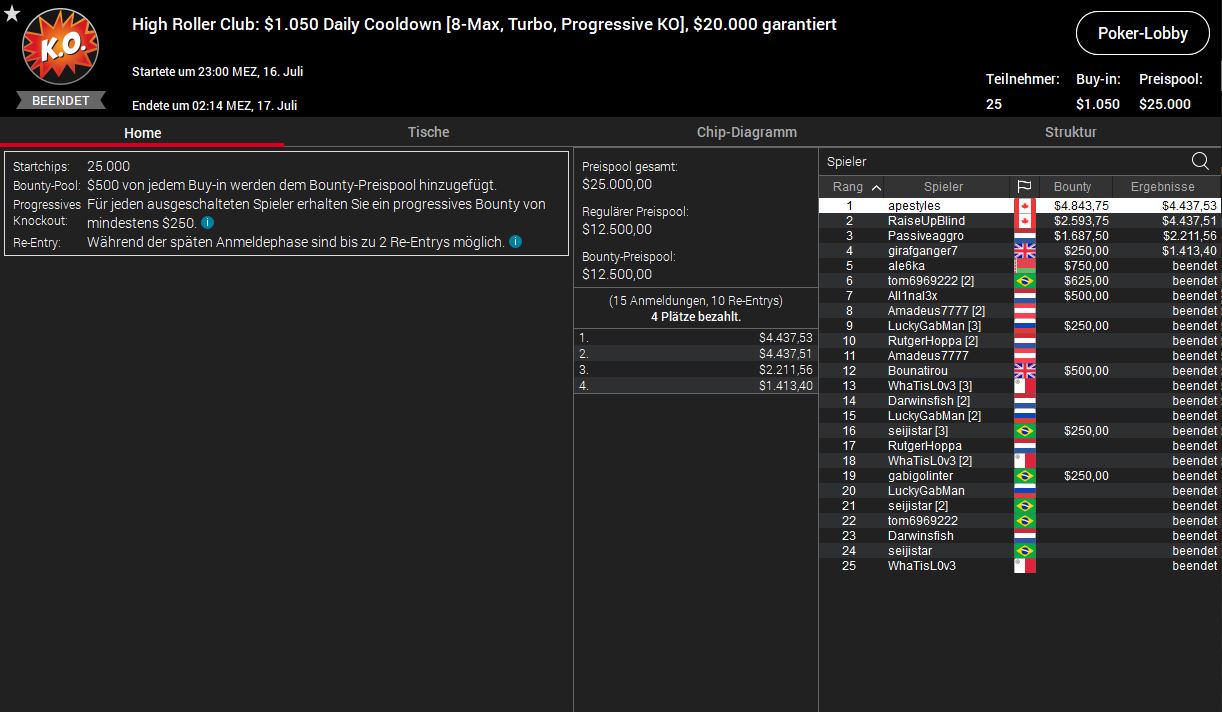Sort players by Bounty column

coord(1072,187)
